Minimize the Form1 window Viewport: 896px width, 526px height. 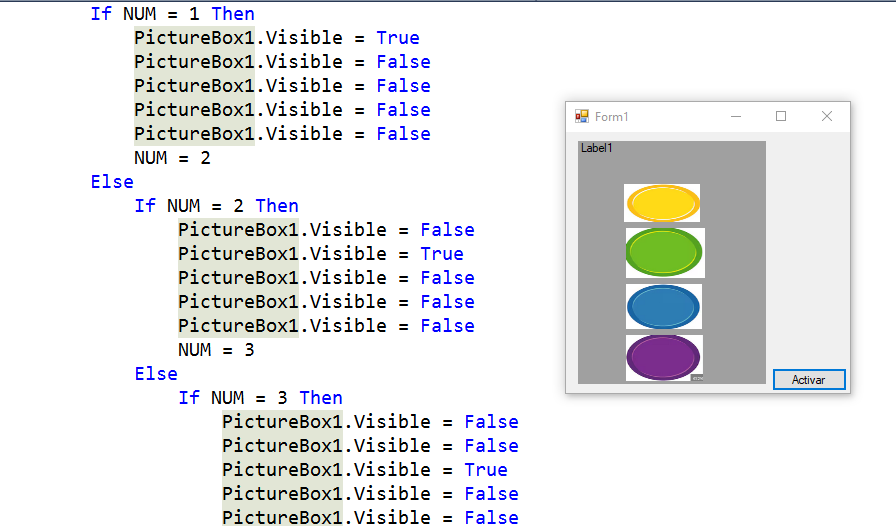coord(736,117)
